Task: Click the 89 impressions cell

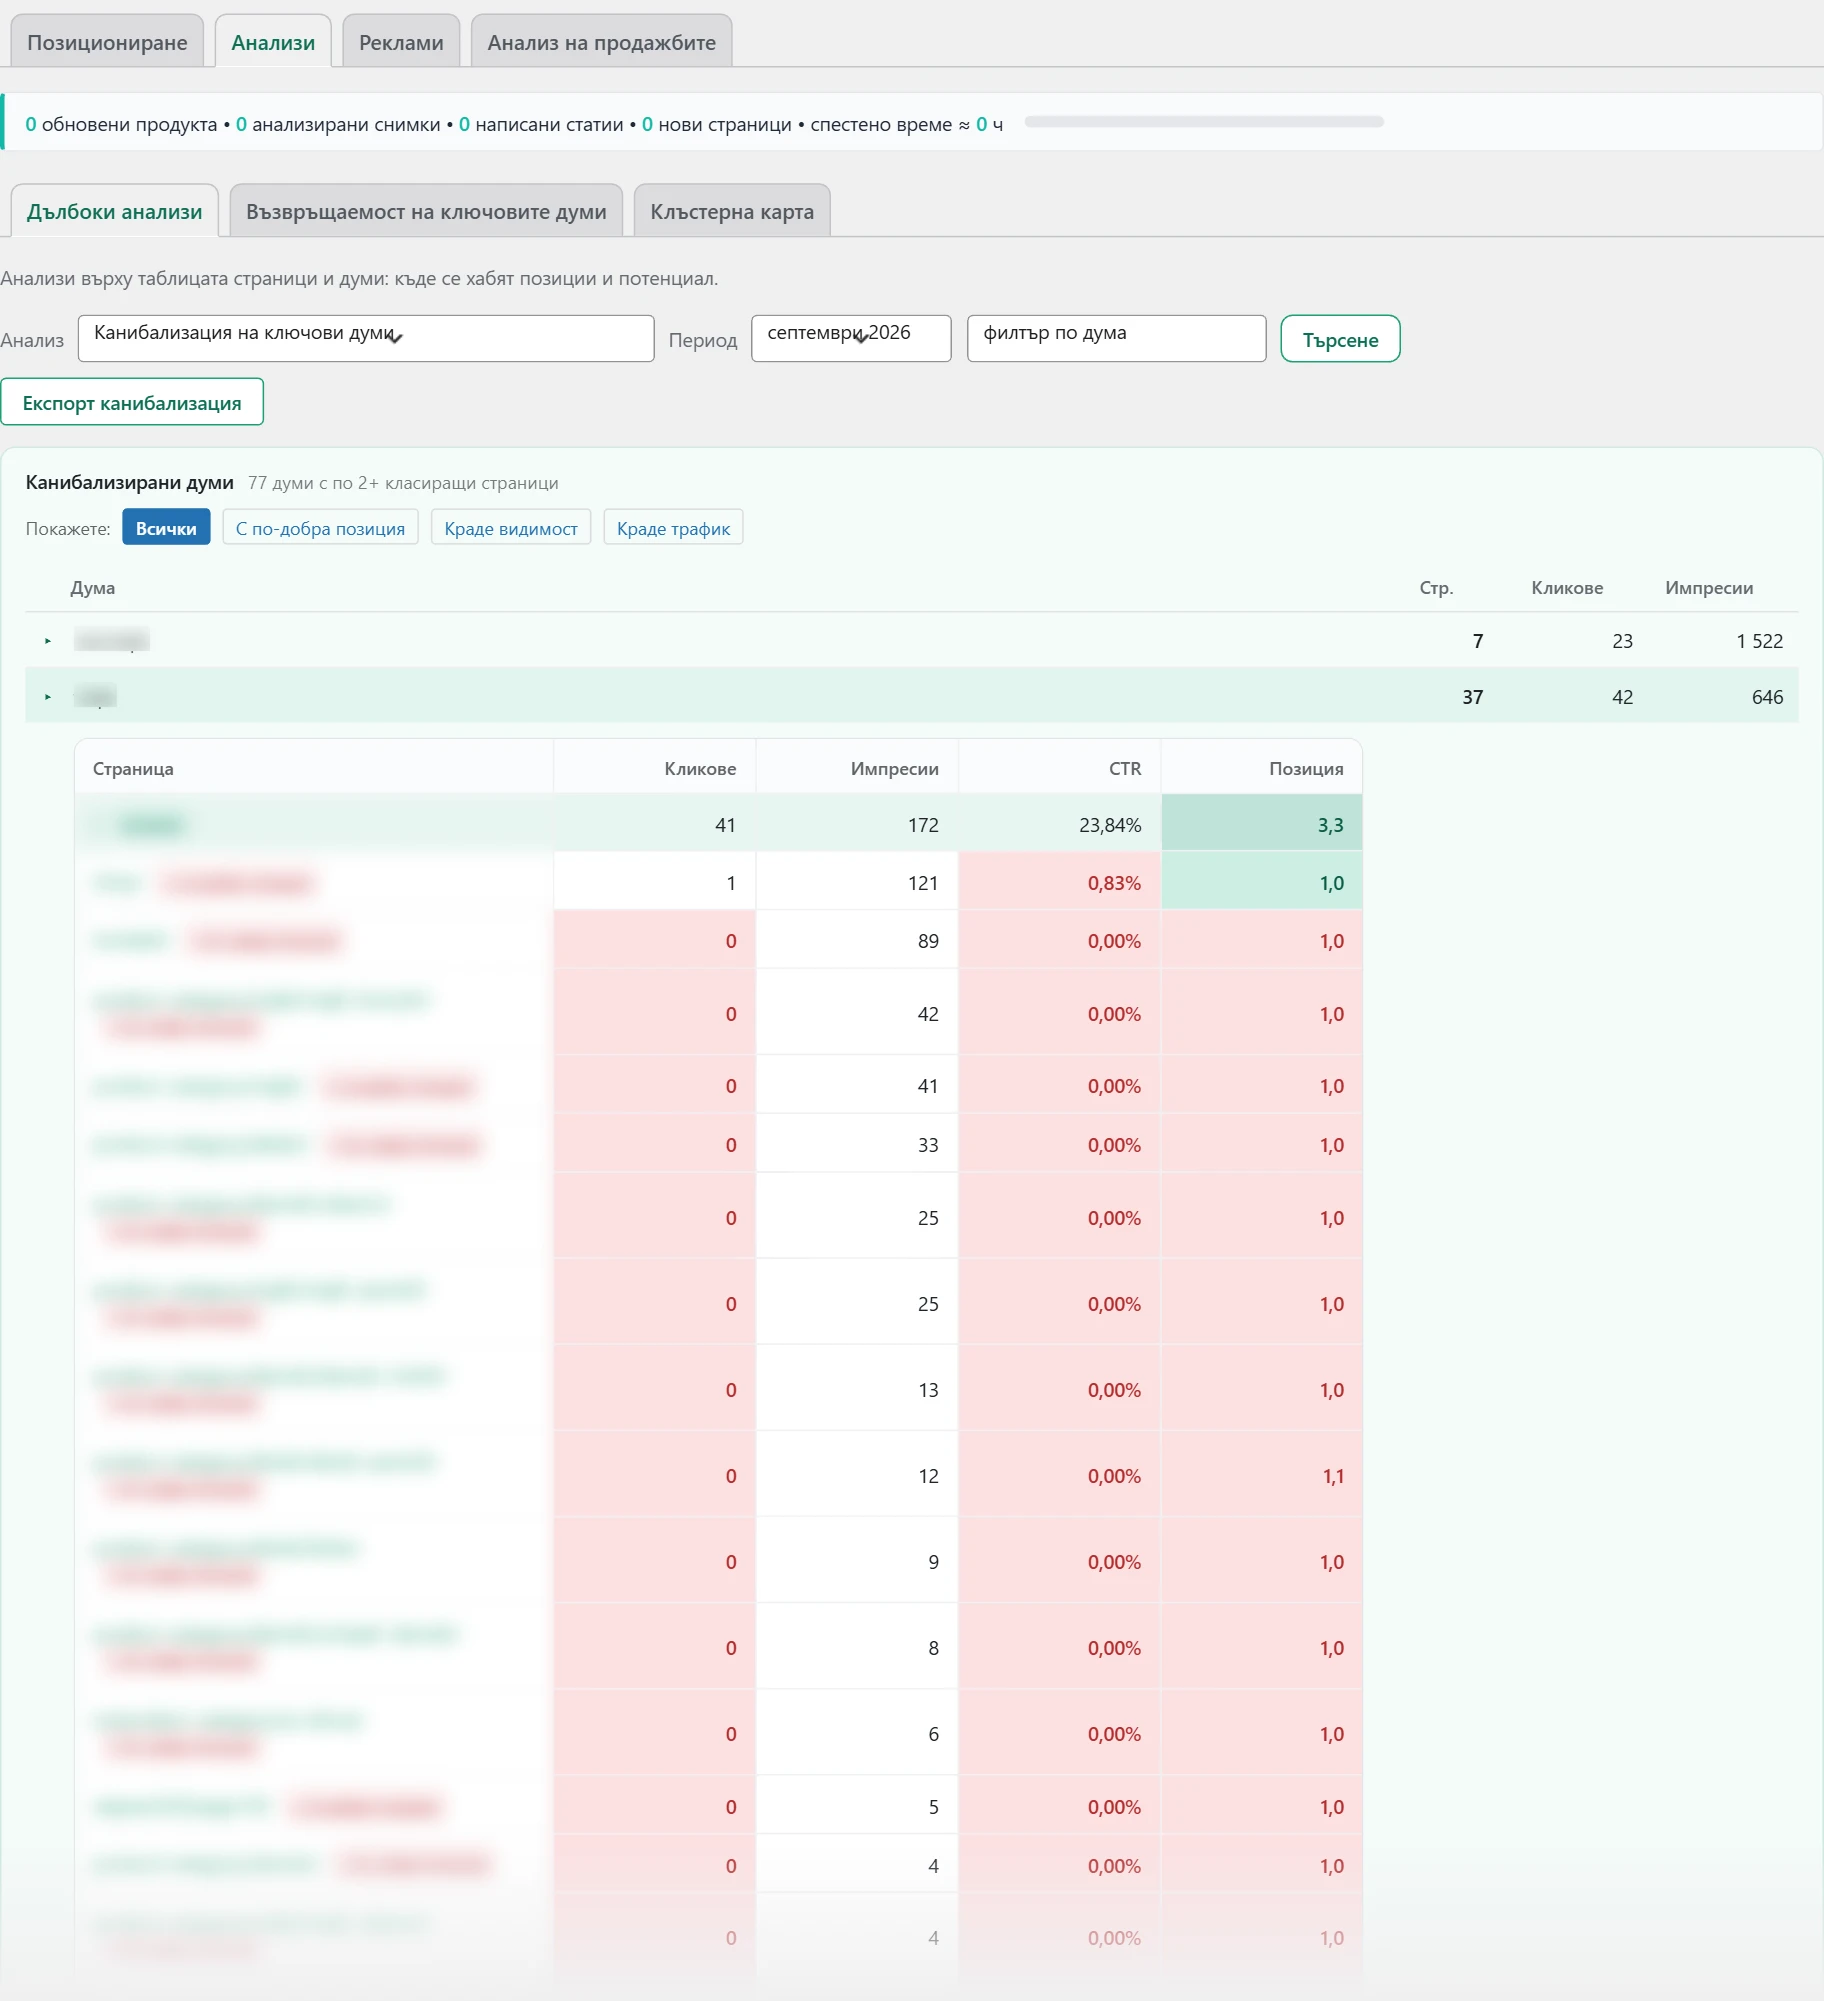Action: [857, 940]
